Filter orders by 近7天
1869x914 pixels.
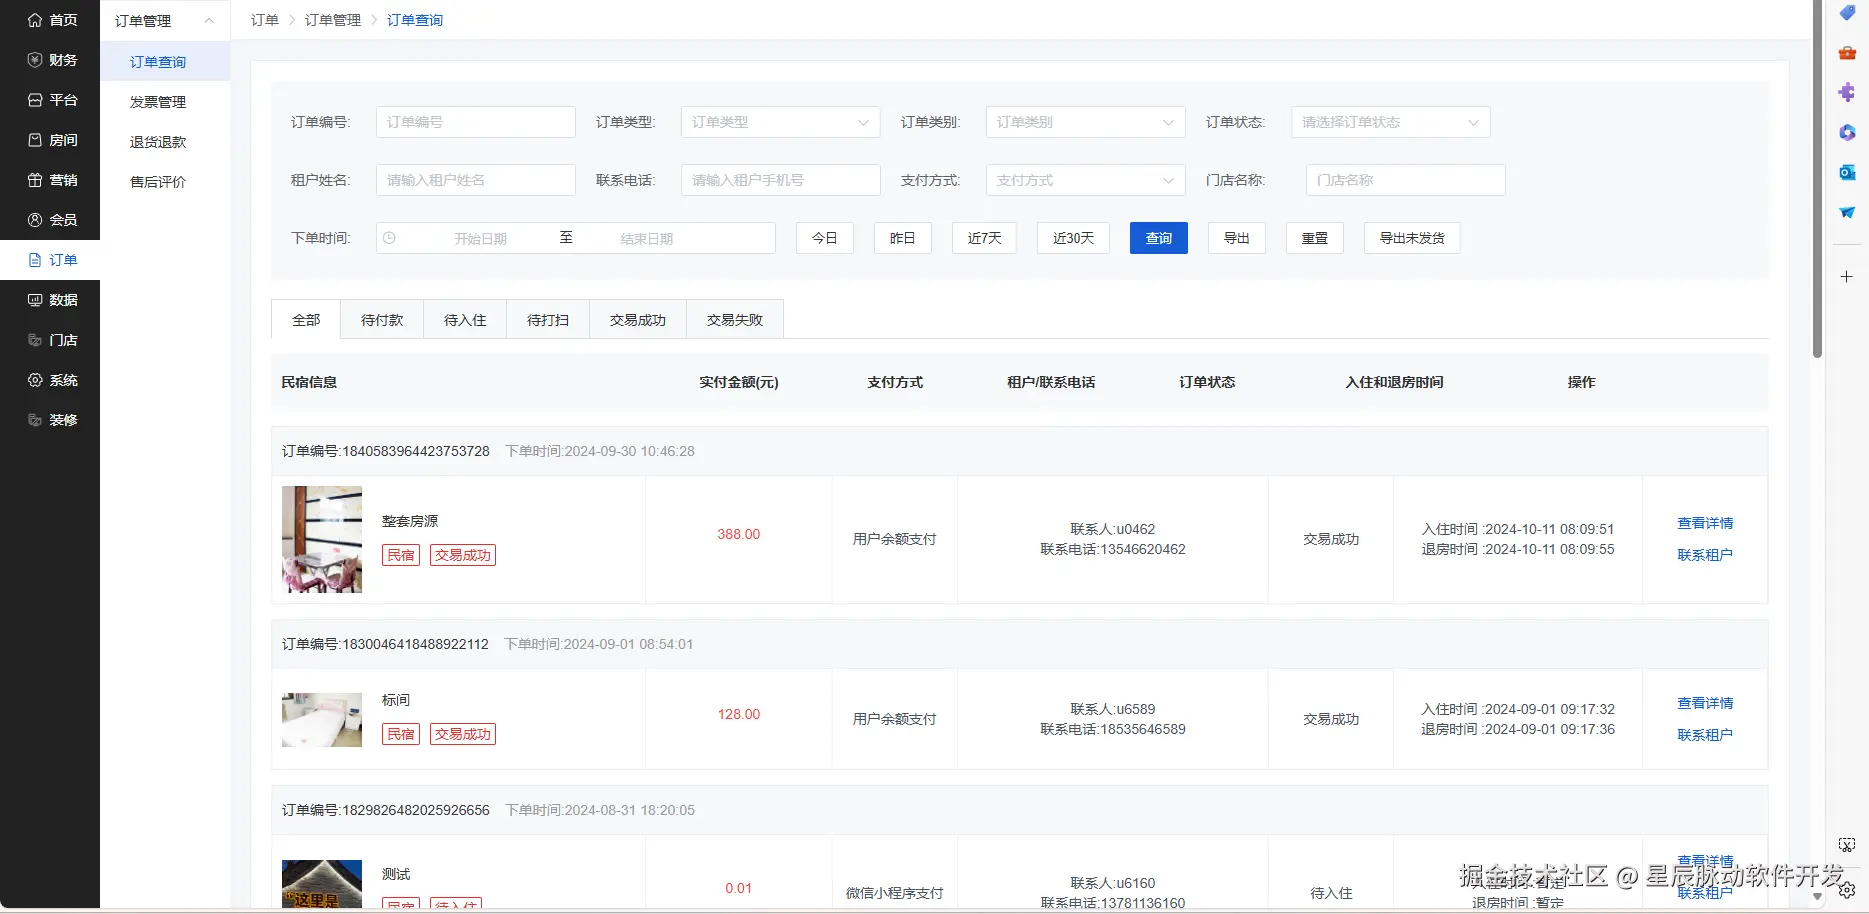point(985,238)
